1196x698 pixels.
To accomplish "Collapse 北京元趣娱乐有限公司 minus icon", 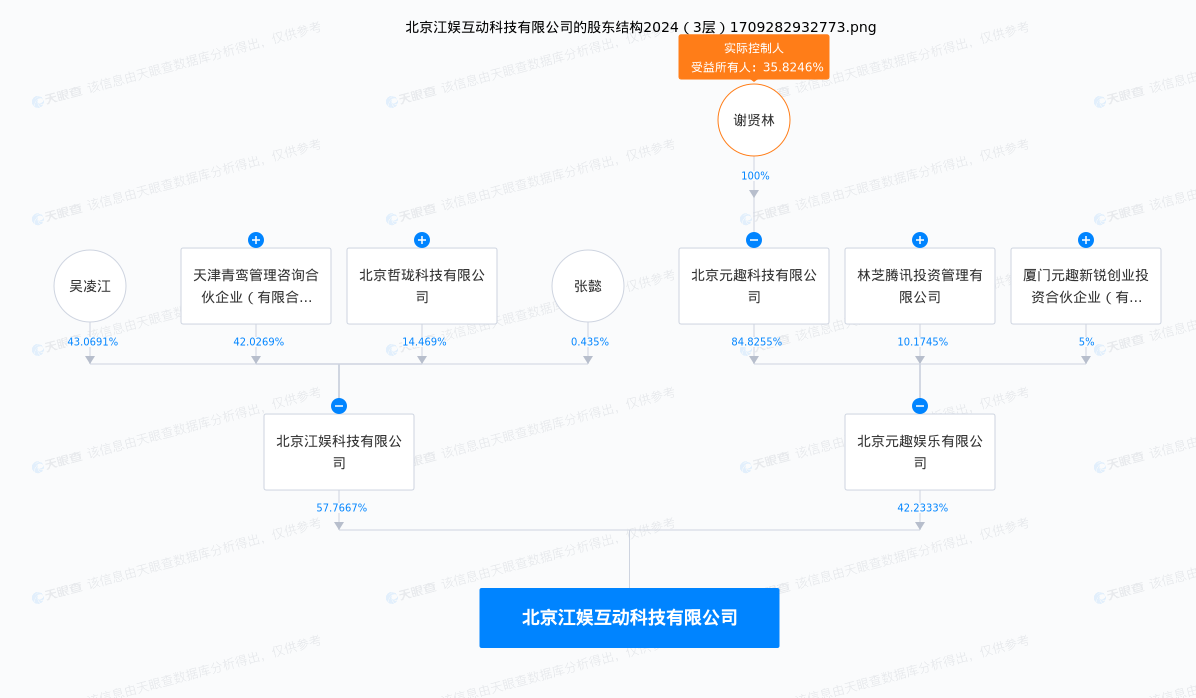I will click(920, 406).
